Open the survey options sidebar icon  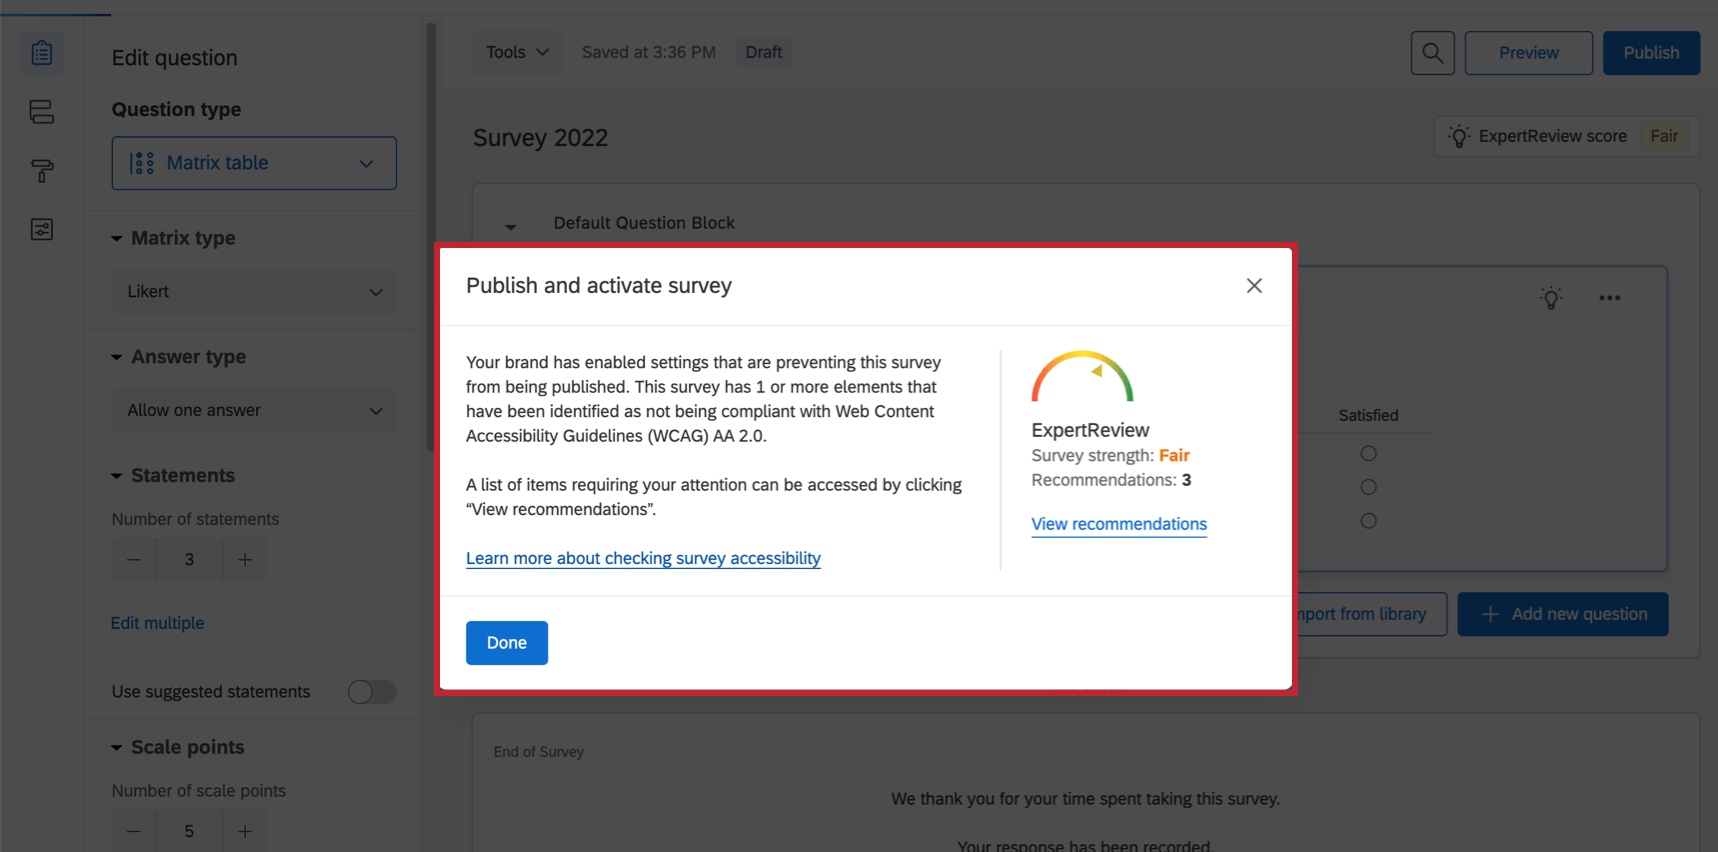pyautogui.click(x=42, y=230)
